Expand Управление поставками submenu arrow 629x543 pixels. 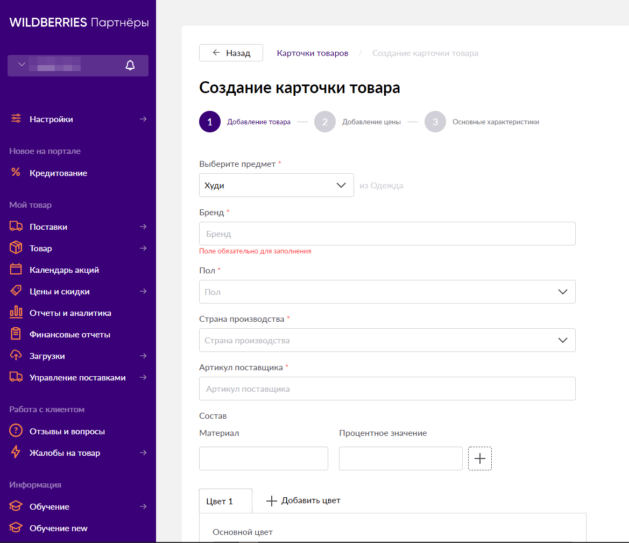143,377
